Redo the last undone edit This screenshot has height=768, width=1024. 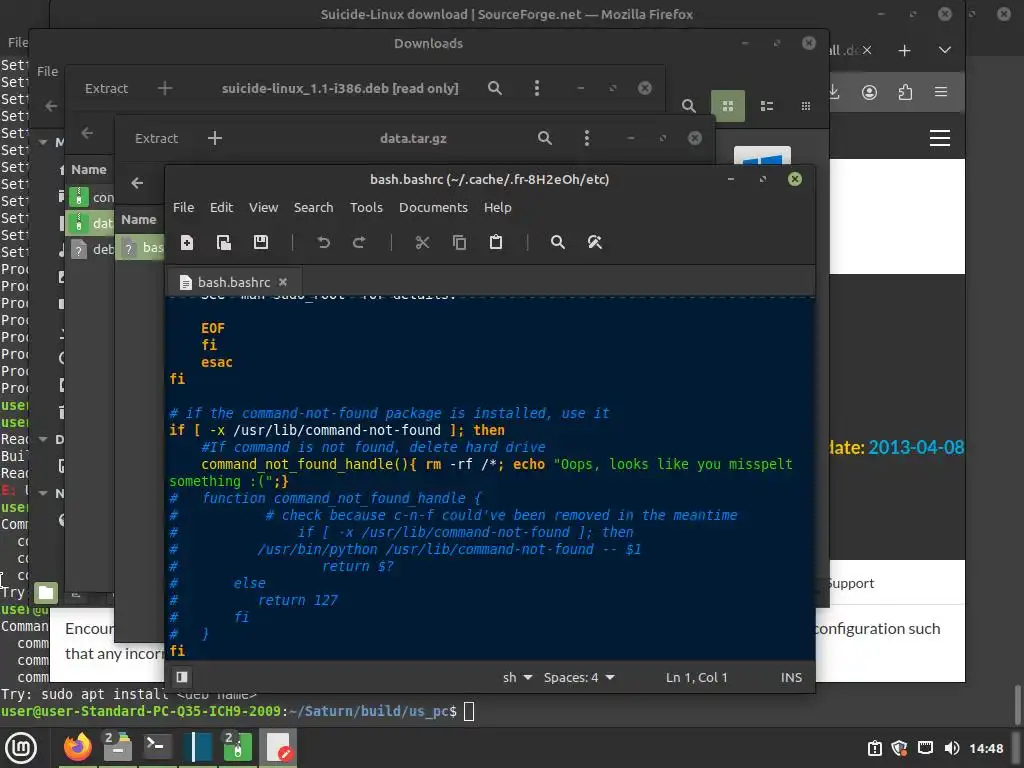(x=359, y=242)
